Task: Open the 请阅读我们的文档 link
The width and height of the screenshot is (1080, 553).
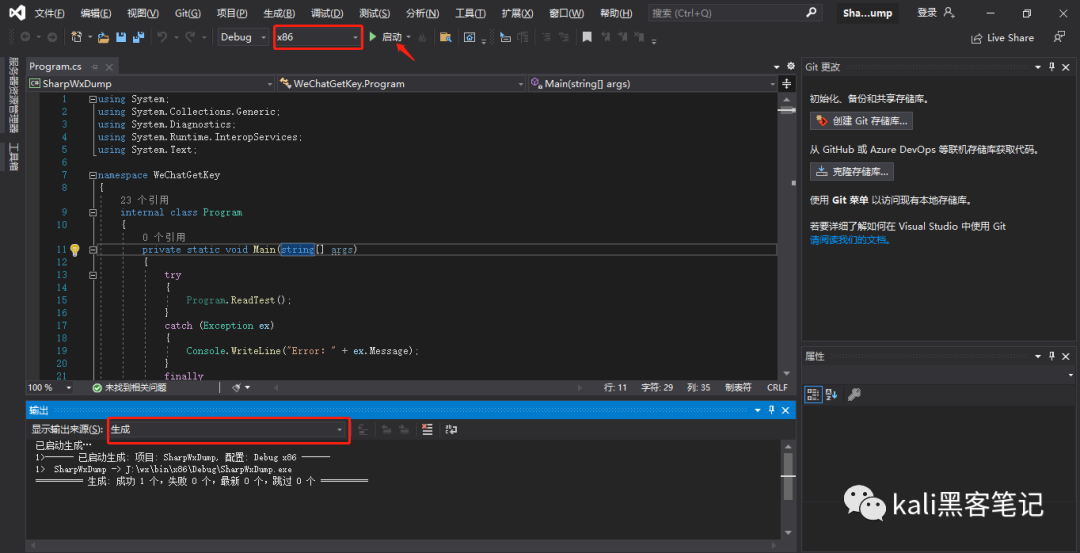Action: coord(849,240)
